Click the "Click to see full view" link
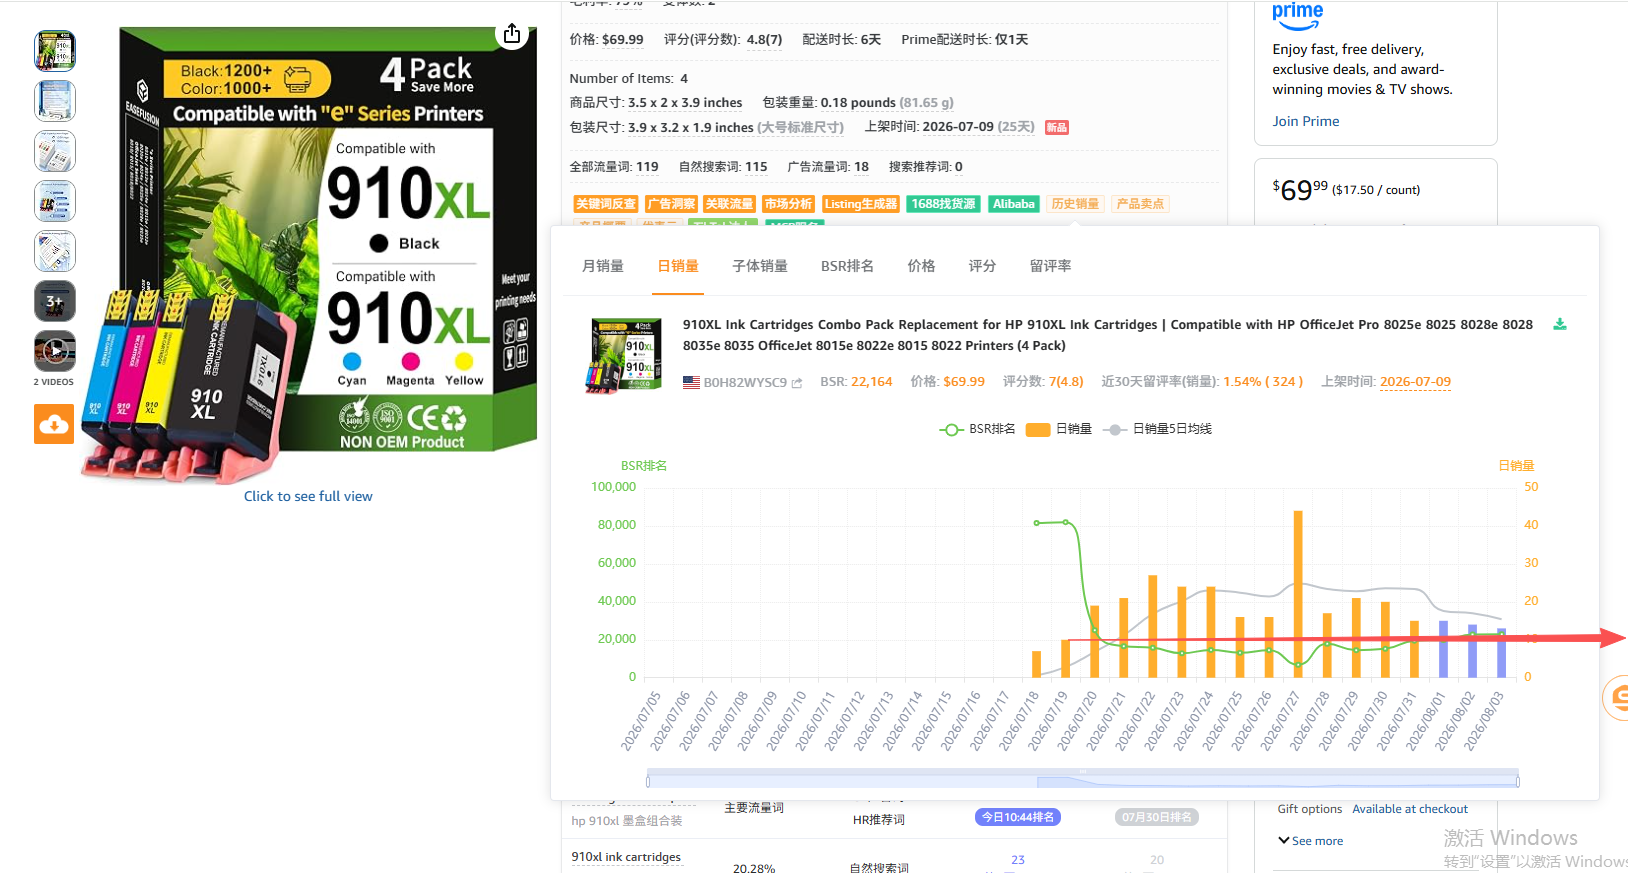 pyautogui.click(x=308, y=496)
